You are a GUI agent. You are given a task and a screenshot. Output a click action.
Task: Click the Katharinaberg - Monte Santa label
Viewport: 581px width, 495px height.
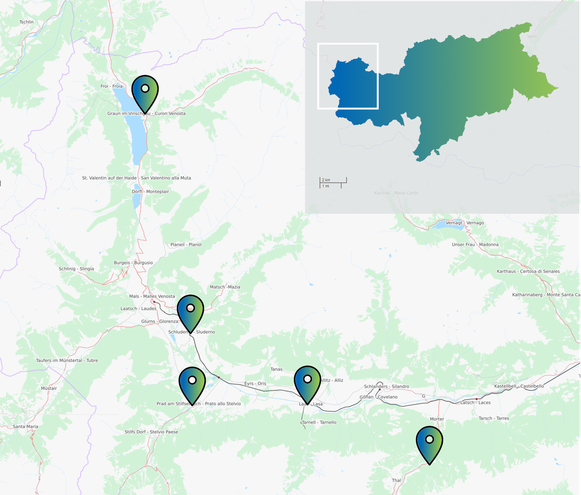(x=547, y=295)
